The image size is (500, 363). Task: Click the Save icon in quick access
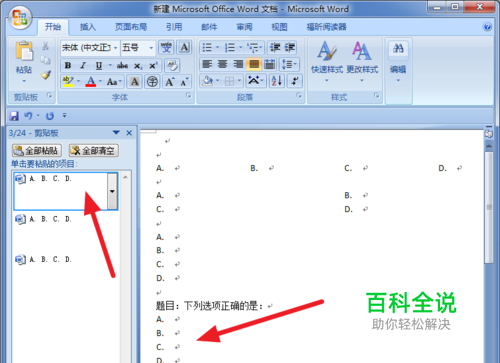click(x=14, y=116)
